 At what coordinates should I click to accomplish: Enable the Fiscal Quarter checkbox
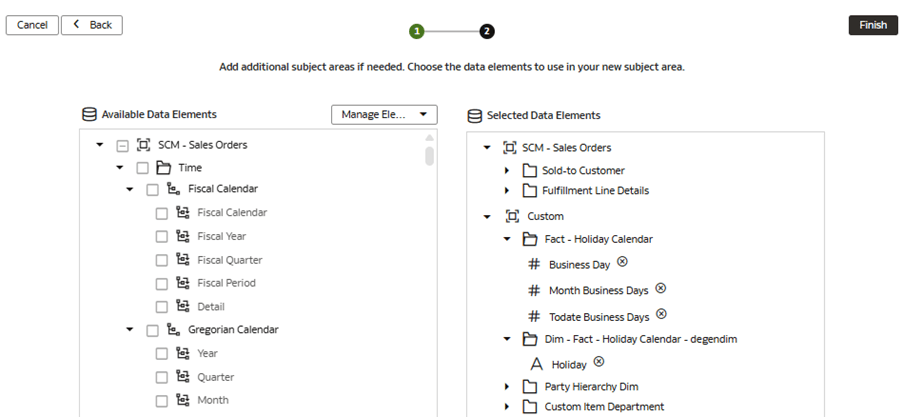tap(161, 260)
